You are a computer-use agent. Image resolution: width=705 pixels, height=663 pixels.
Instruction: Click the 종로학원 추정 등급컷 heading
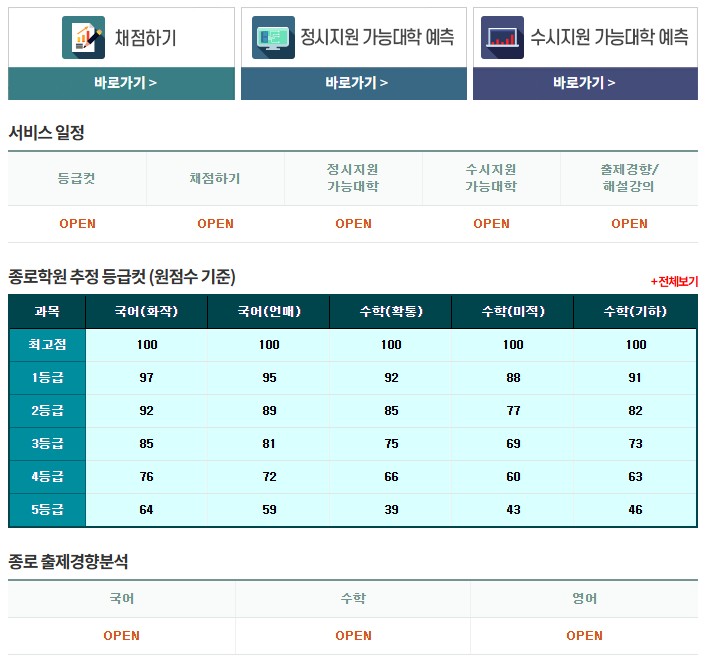pos(122,277)
